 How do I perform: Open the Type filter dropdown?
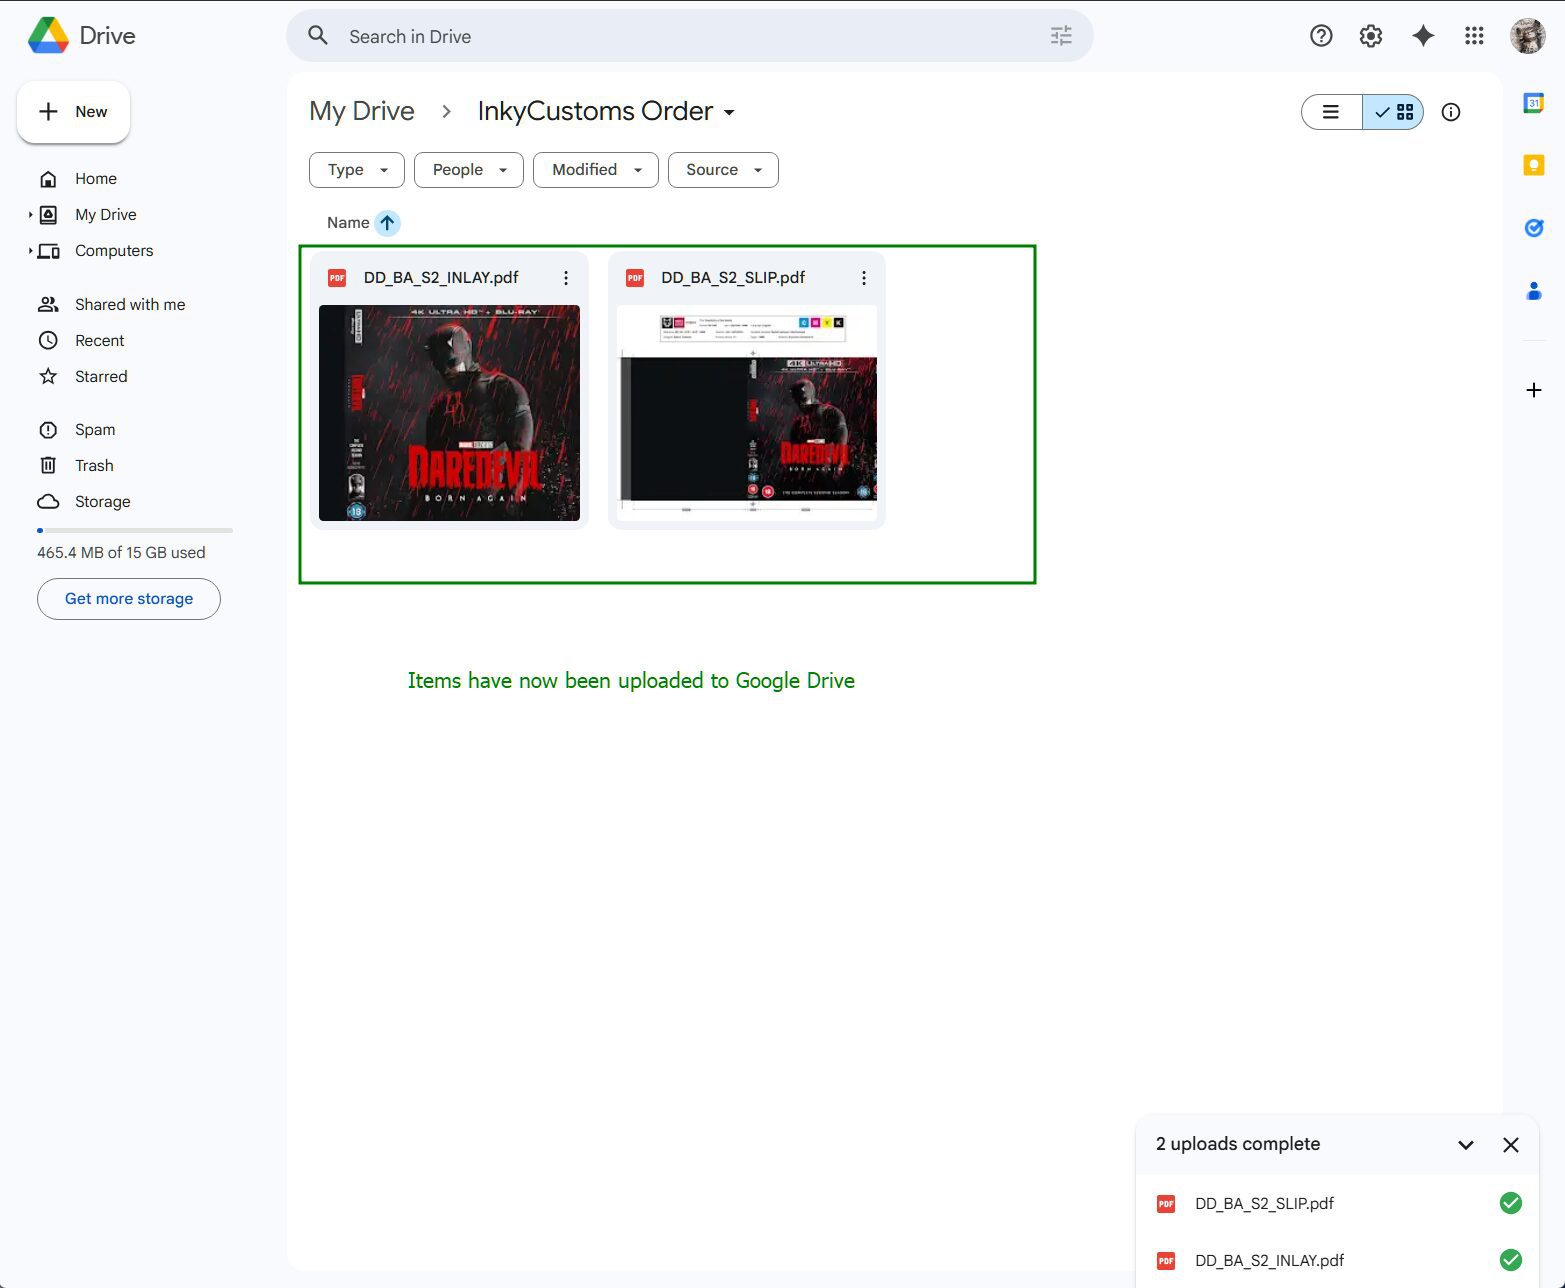pyautogui.click(x=357, y=170)
